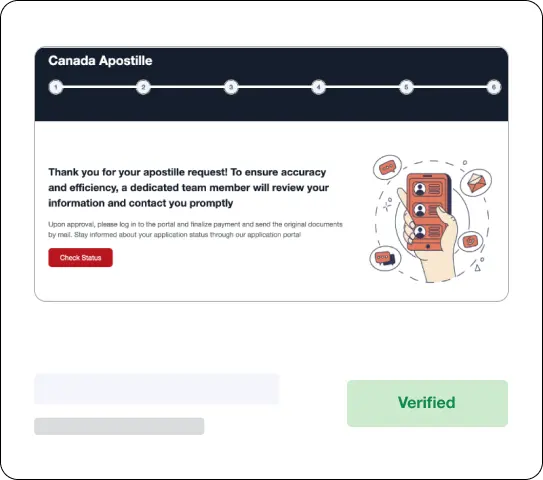Click the envelope mail icon
Viewport: 543px width, 480px height.
476,183
